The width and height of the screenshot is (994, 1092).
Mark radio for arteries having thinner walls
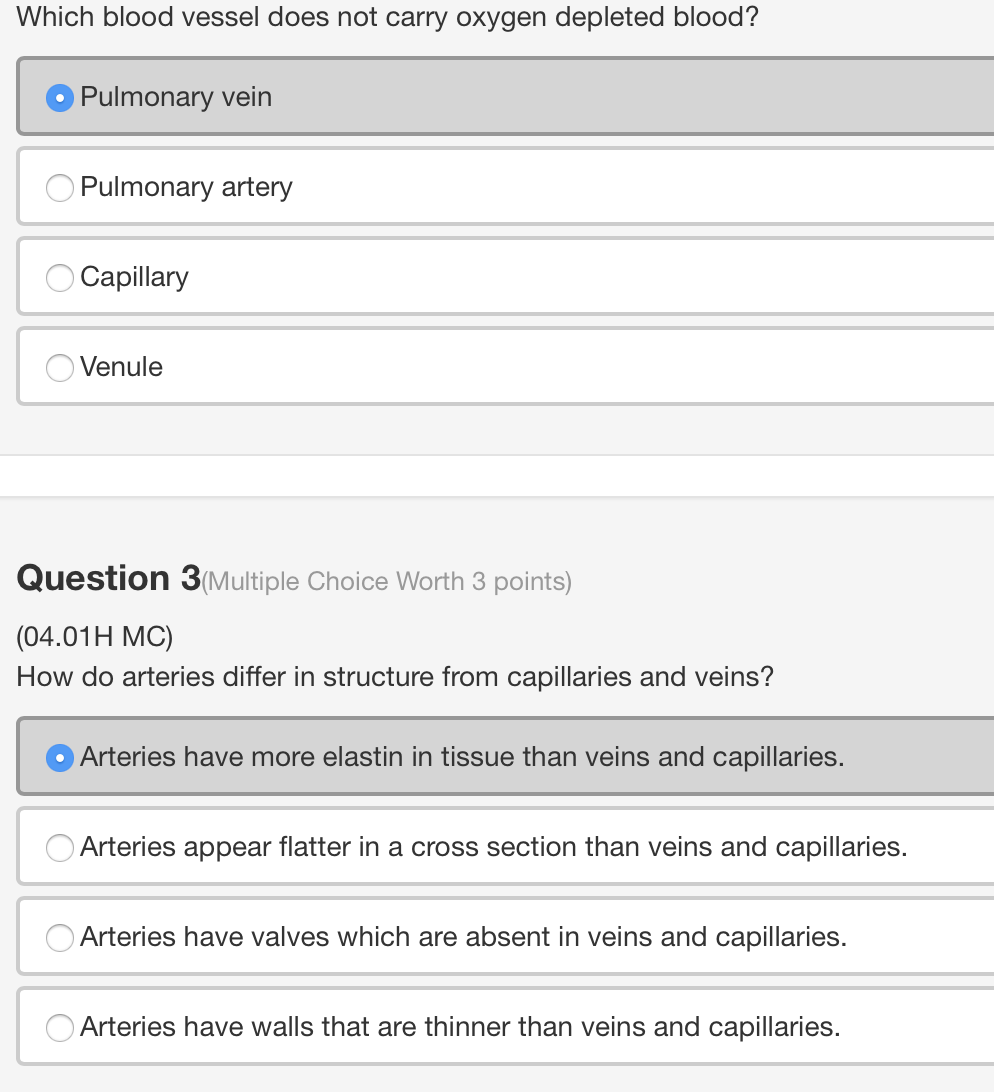click(60, 1028)
